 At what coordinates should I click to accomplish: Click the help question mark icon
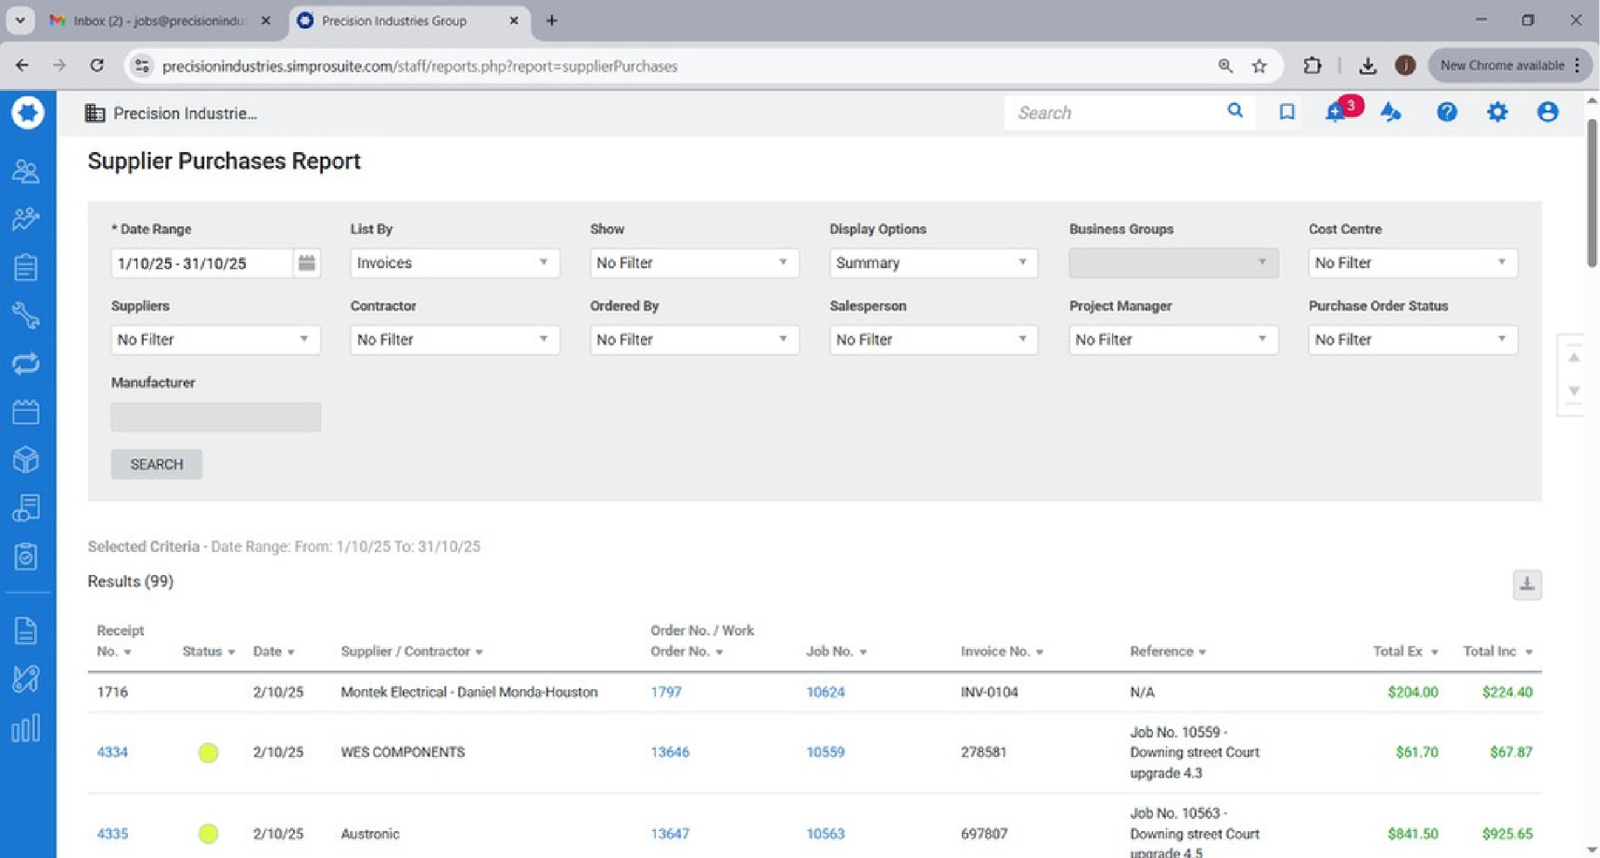pos(1446,112)
